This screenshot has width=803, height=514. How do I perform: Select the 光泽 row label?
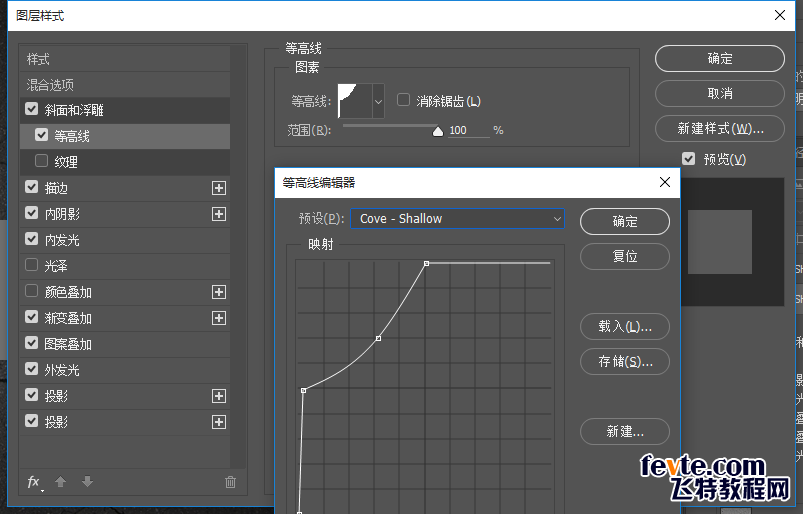(x=56, y=266)
